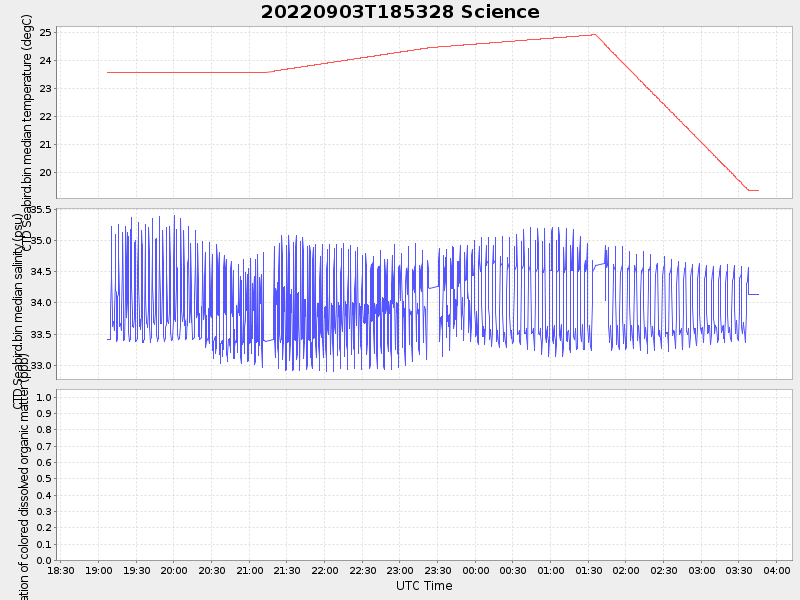Select the 22:00 time axis tick label

click(x=324, y=570)
